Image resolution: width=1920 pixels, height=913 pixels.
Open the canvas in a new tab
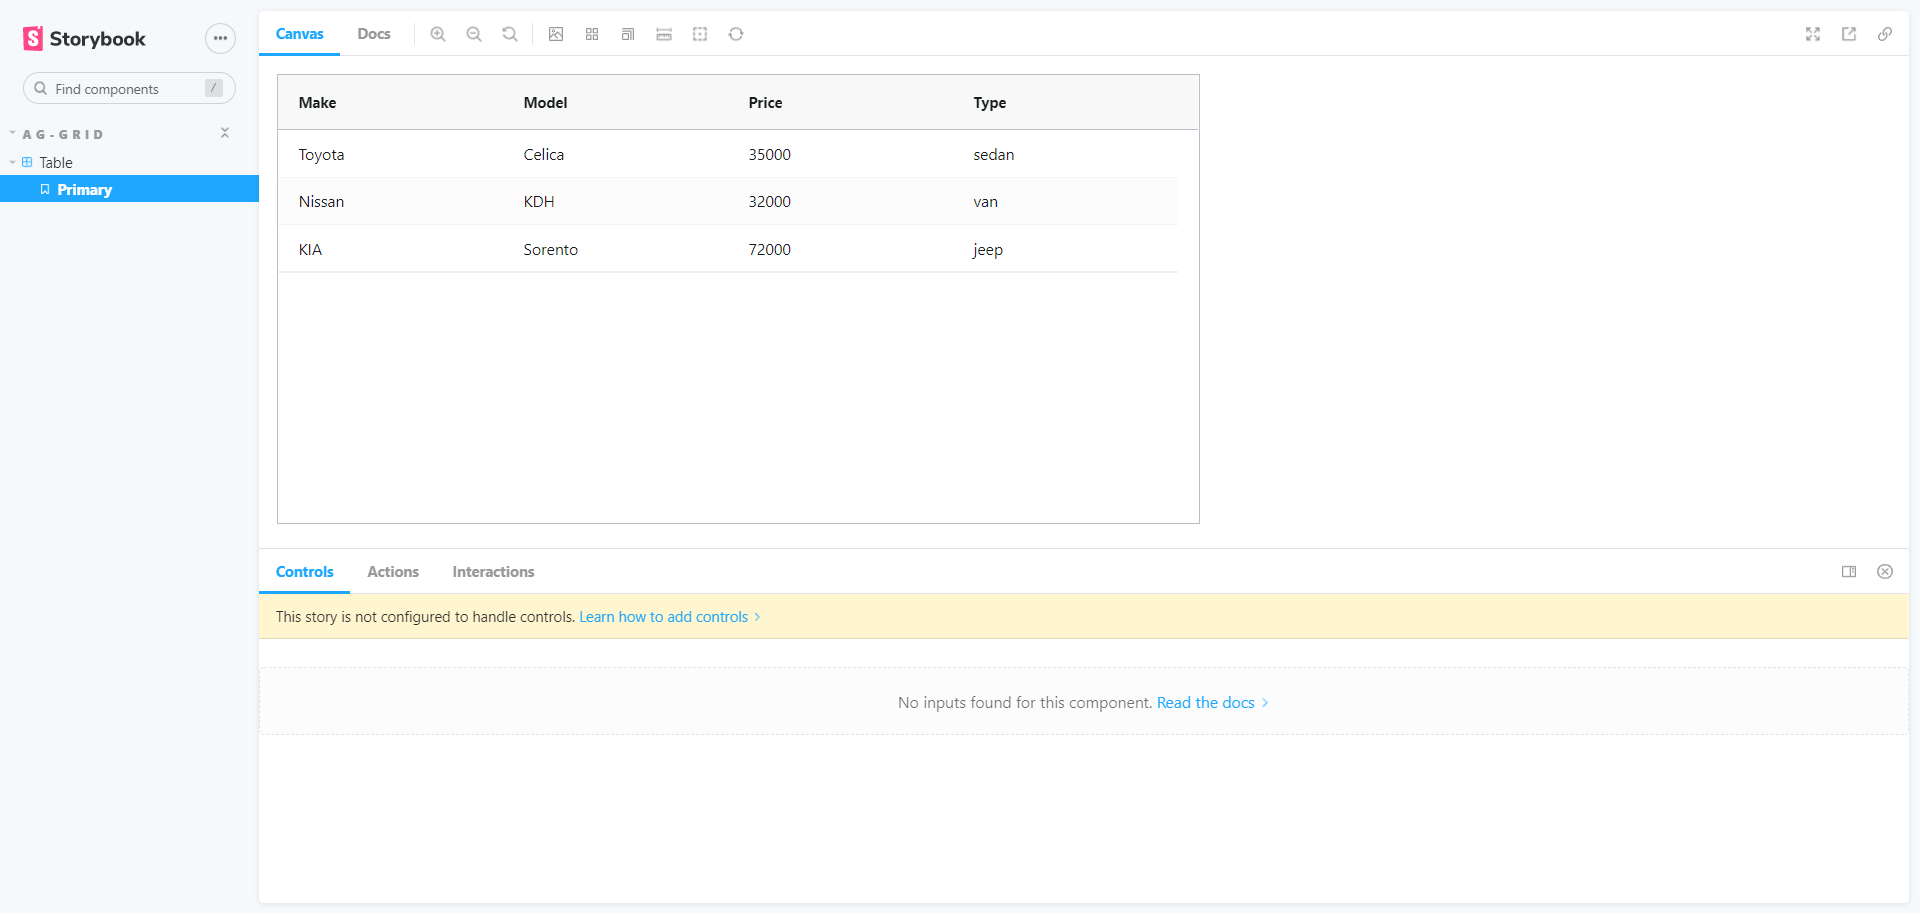1849,34
